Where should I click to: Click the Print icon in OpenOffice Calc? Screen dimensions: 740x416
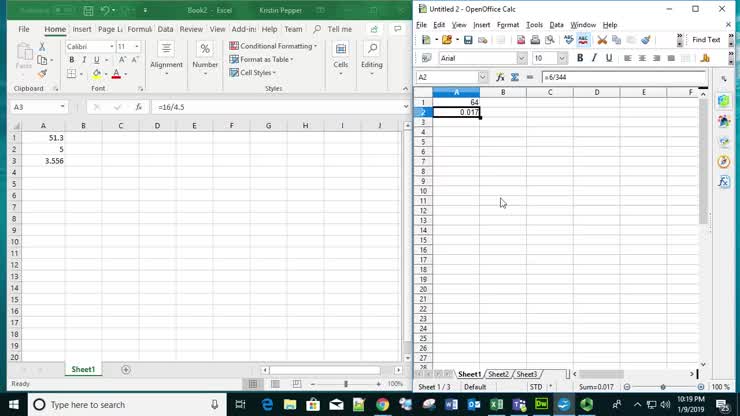point(535,40)
